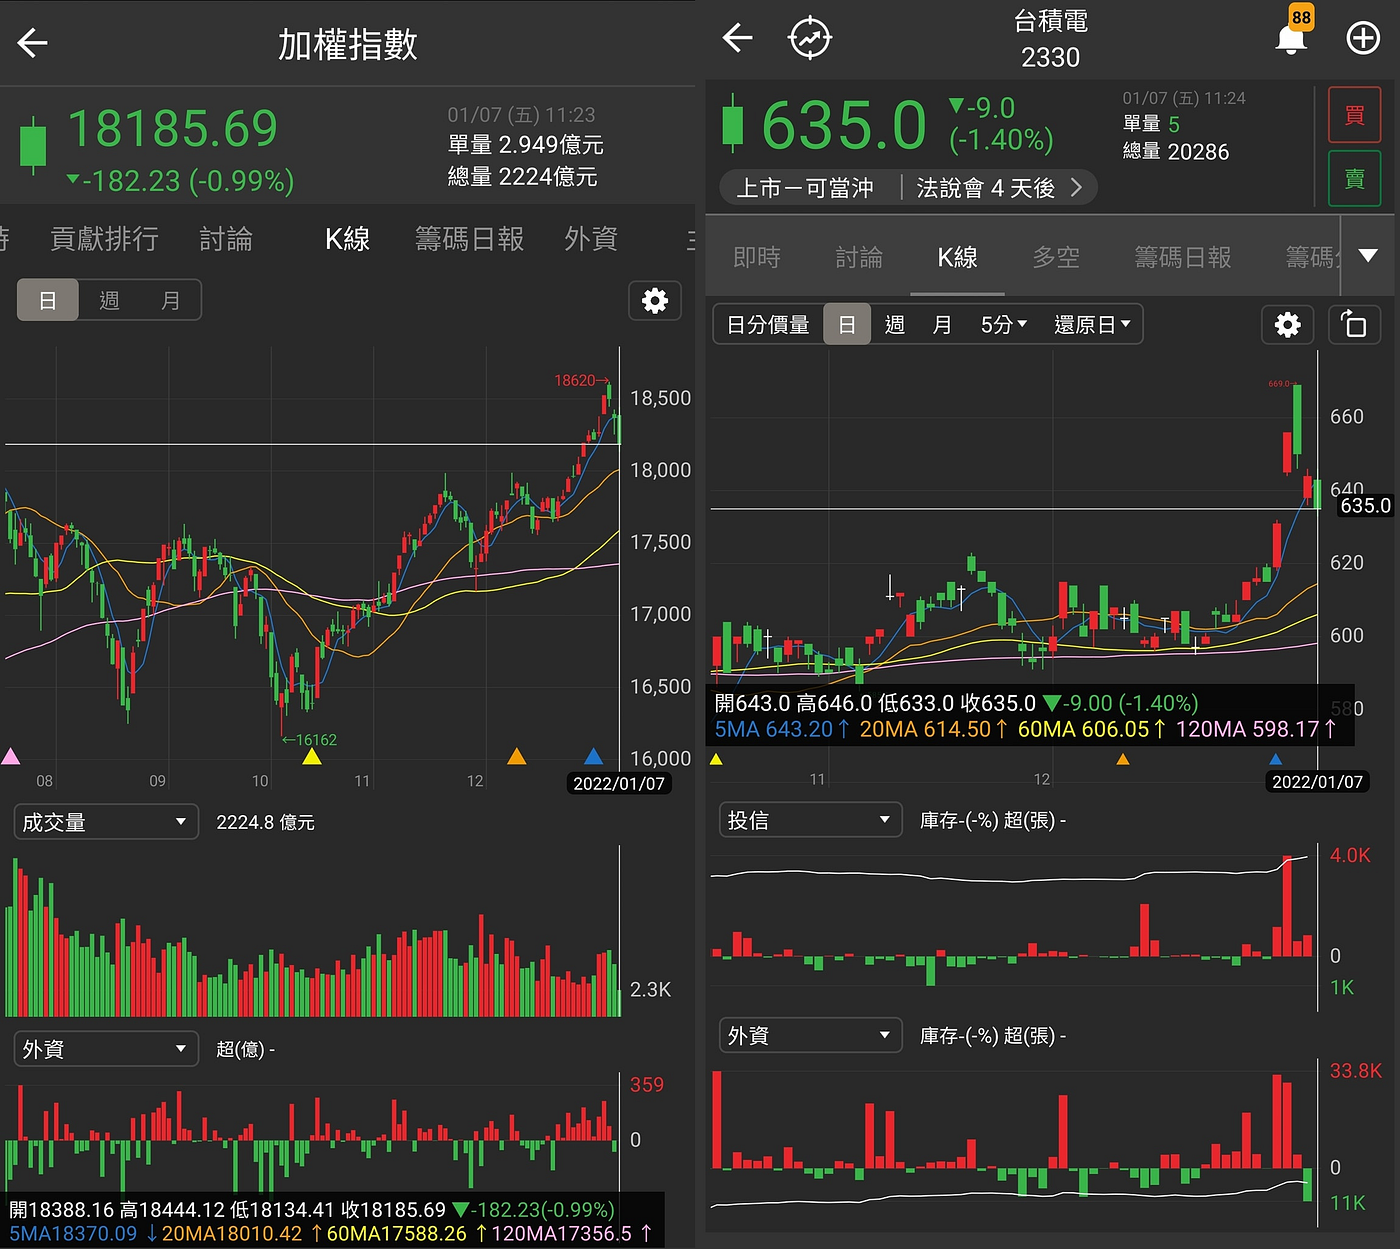This screenshot has width=1400, height=1249.
Task: Go back from 台積電 2330 screen
Action: coord(737,39)
